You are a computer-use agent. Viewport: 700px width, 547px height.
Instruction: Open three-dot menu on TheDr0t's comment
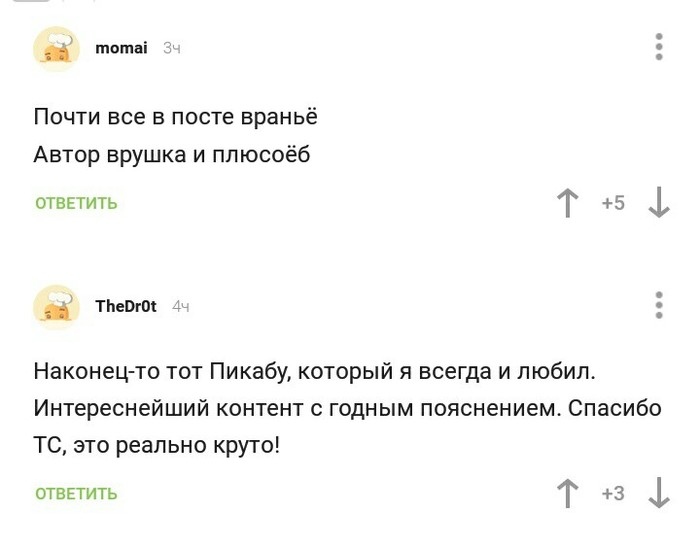[659, 305]
